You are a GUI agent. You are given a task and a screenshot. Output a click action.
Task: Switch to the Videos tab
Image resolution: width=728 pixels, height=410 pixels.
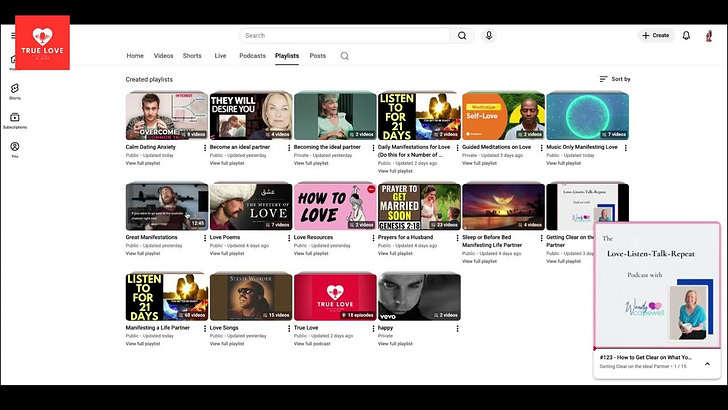pyautogui.click(x=163, y=56)
